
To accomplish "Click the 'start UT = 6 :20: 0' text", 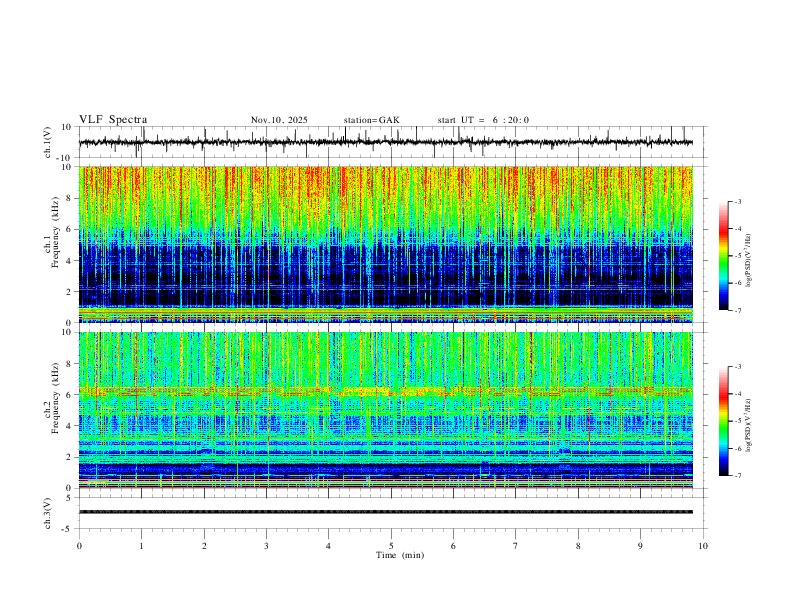I will coord(483,120).
